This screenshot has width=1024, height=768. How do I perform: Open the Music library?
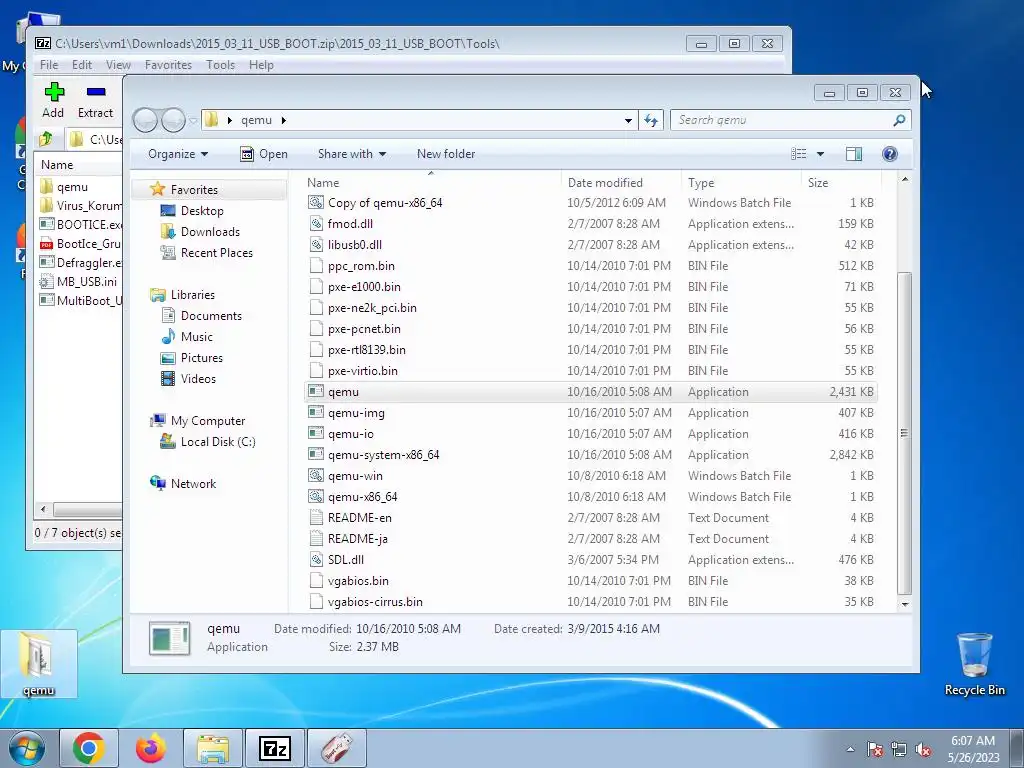pos(197,337)
